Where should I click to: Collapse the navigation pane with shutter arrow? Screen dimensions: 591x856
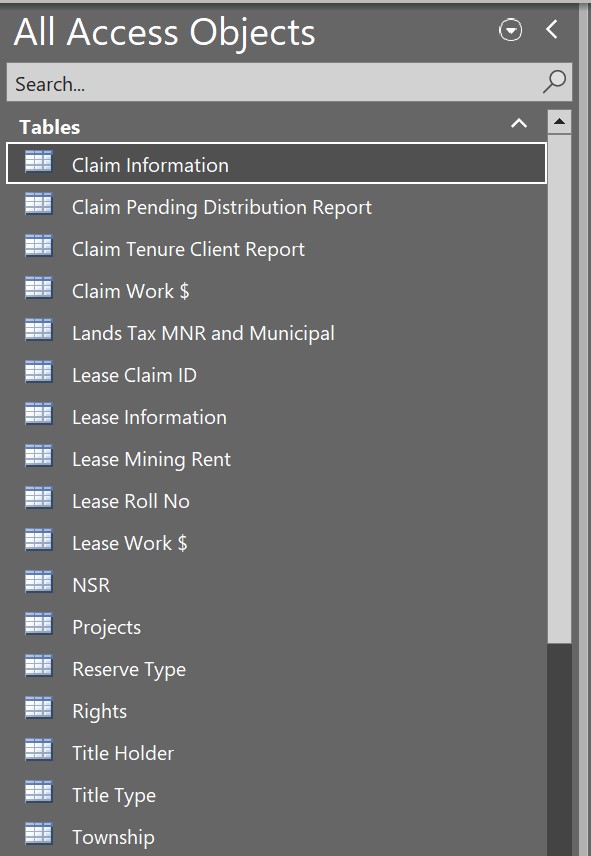pyautogui.click(x=552, y=29)
